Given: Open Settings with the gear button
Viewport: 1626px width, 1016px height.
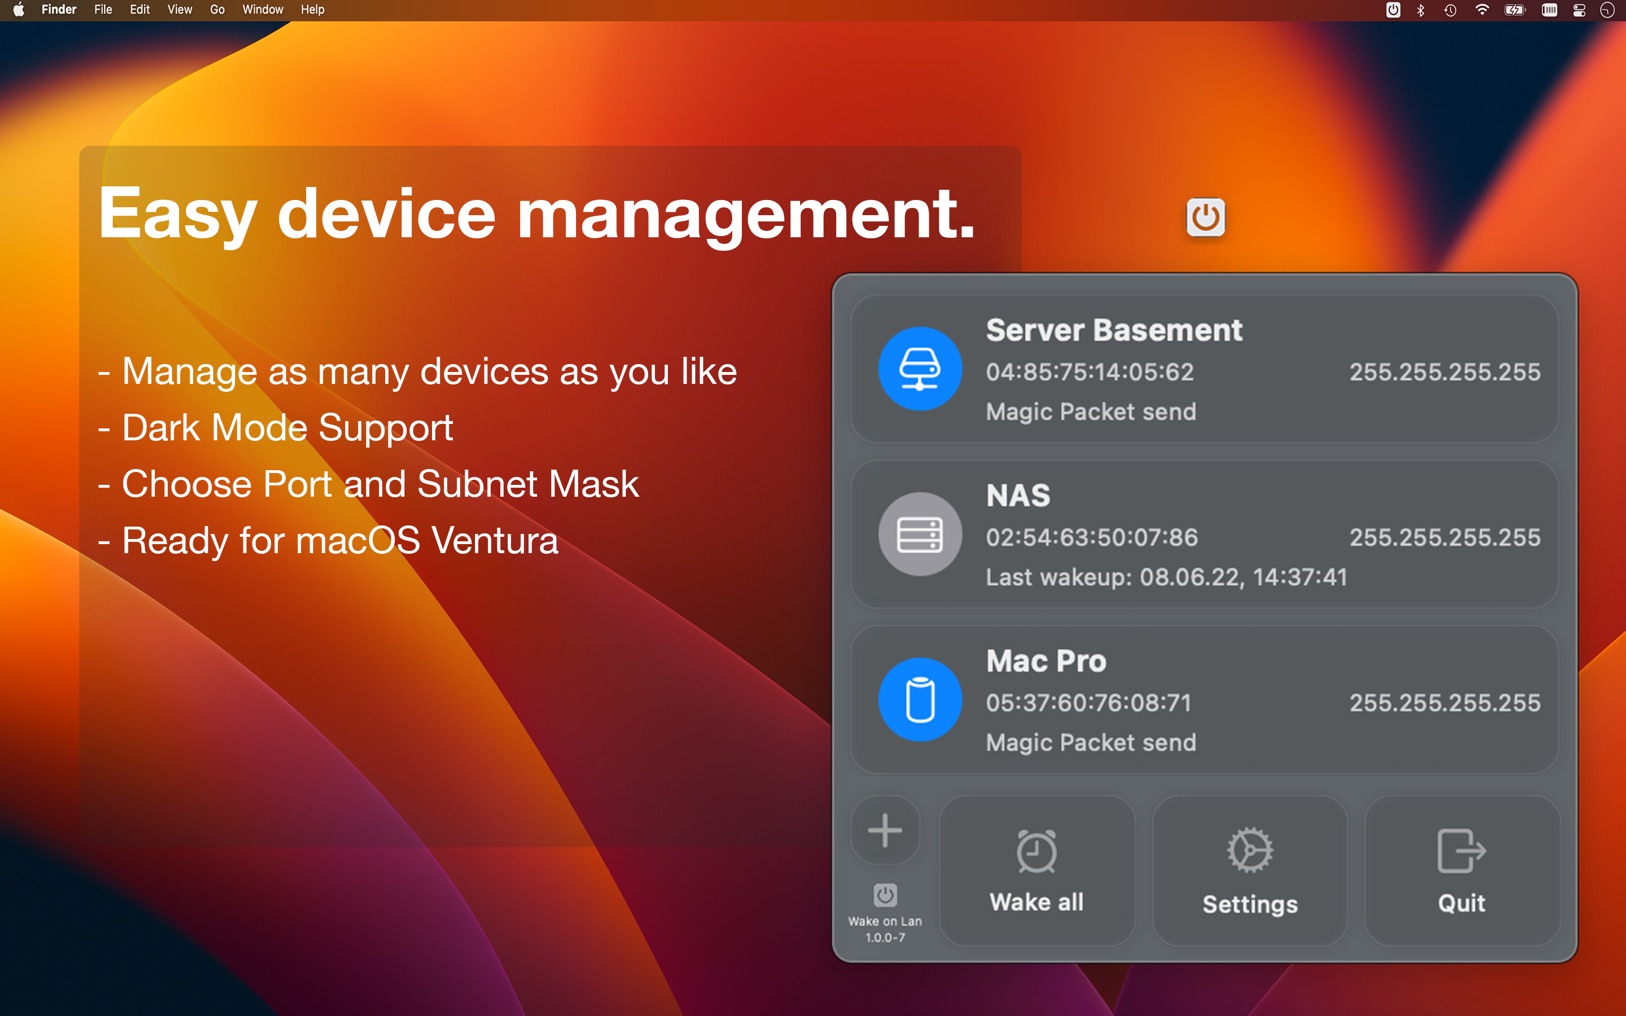Looking at the screenshot, I should click(1250, 870).
